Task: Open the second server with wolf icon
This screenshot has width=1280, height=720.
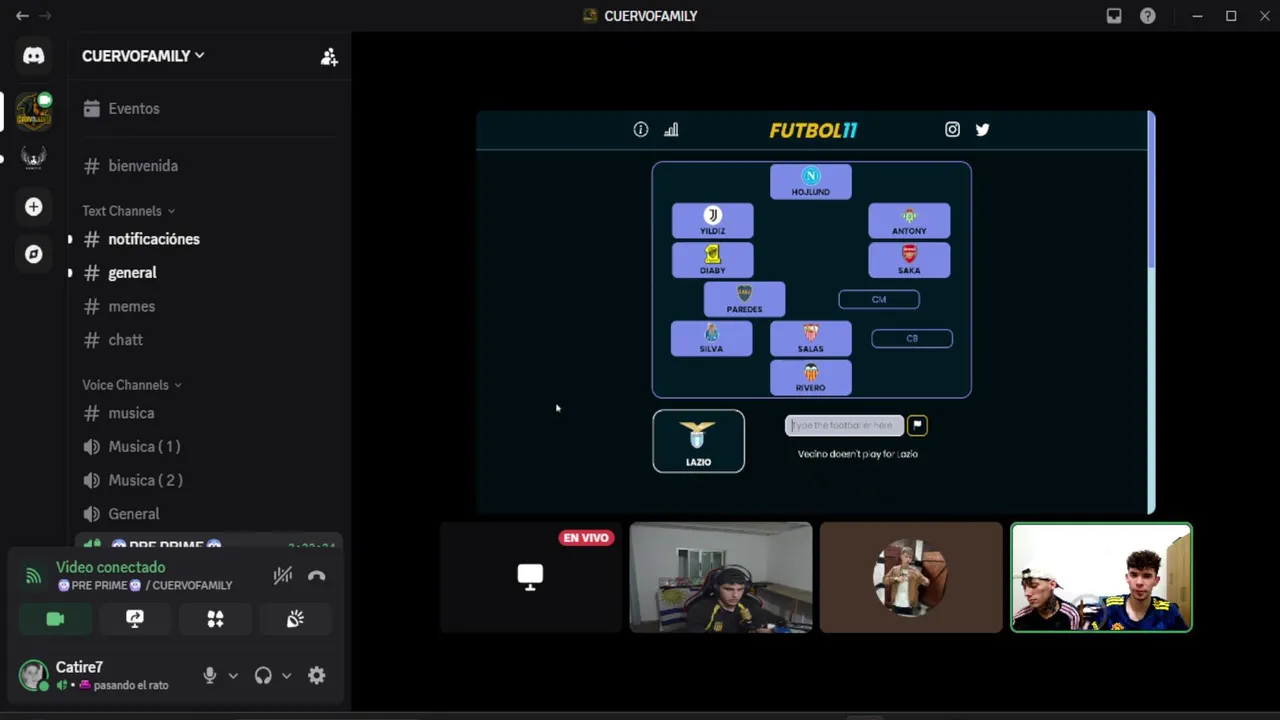Action: pos(33,158)
